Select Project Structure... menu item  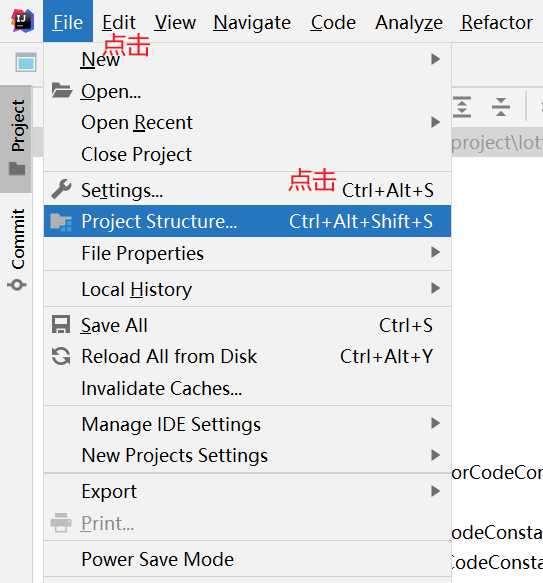247,221
